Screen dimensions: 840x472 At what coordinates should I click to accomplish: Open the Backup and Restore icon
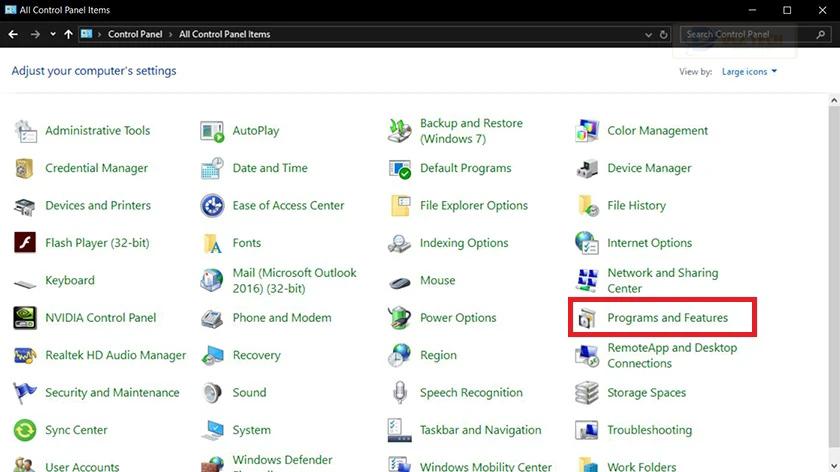point(400,131)
